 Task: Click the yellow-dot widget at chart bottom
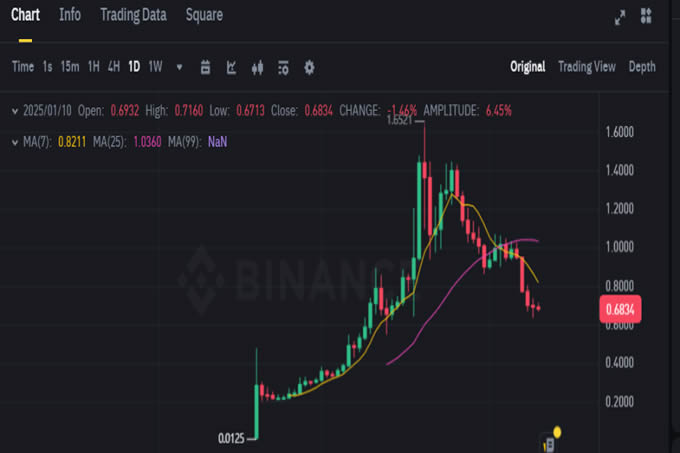(551, 438)
